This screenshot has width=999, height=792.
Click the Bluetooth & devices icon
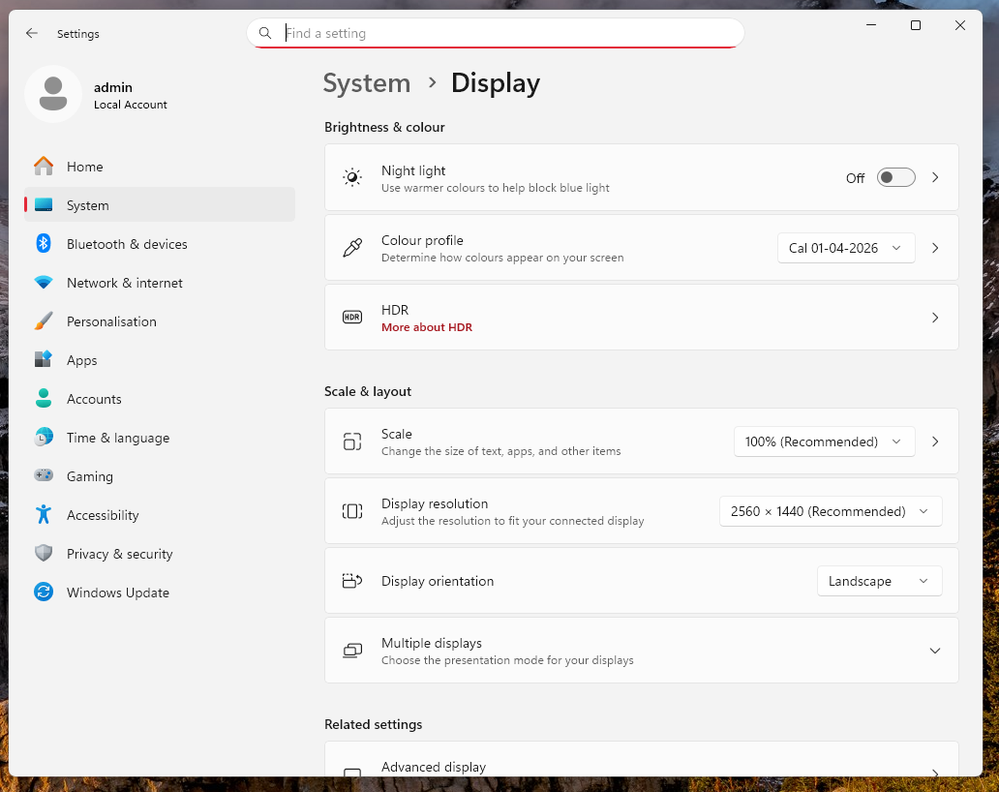pos(43,244)
